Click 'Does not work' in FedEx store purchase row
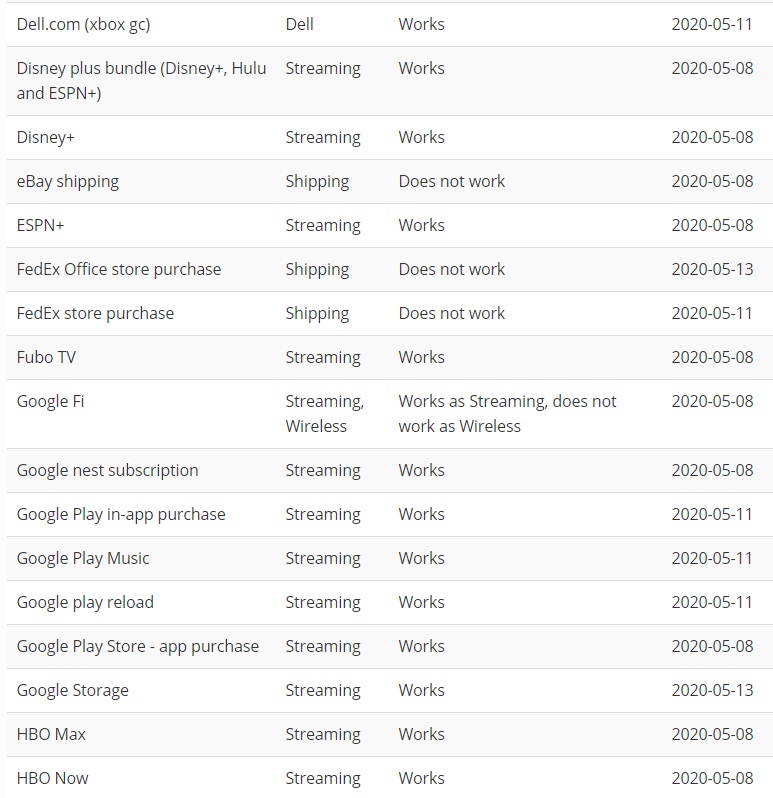The height and width of the screenshot is (798, 773). tap(452, 314)
